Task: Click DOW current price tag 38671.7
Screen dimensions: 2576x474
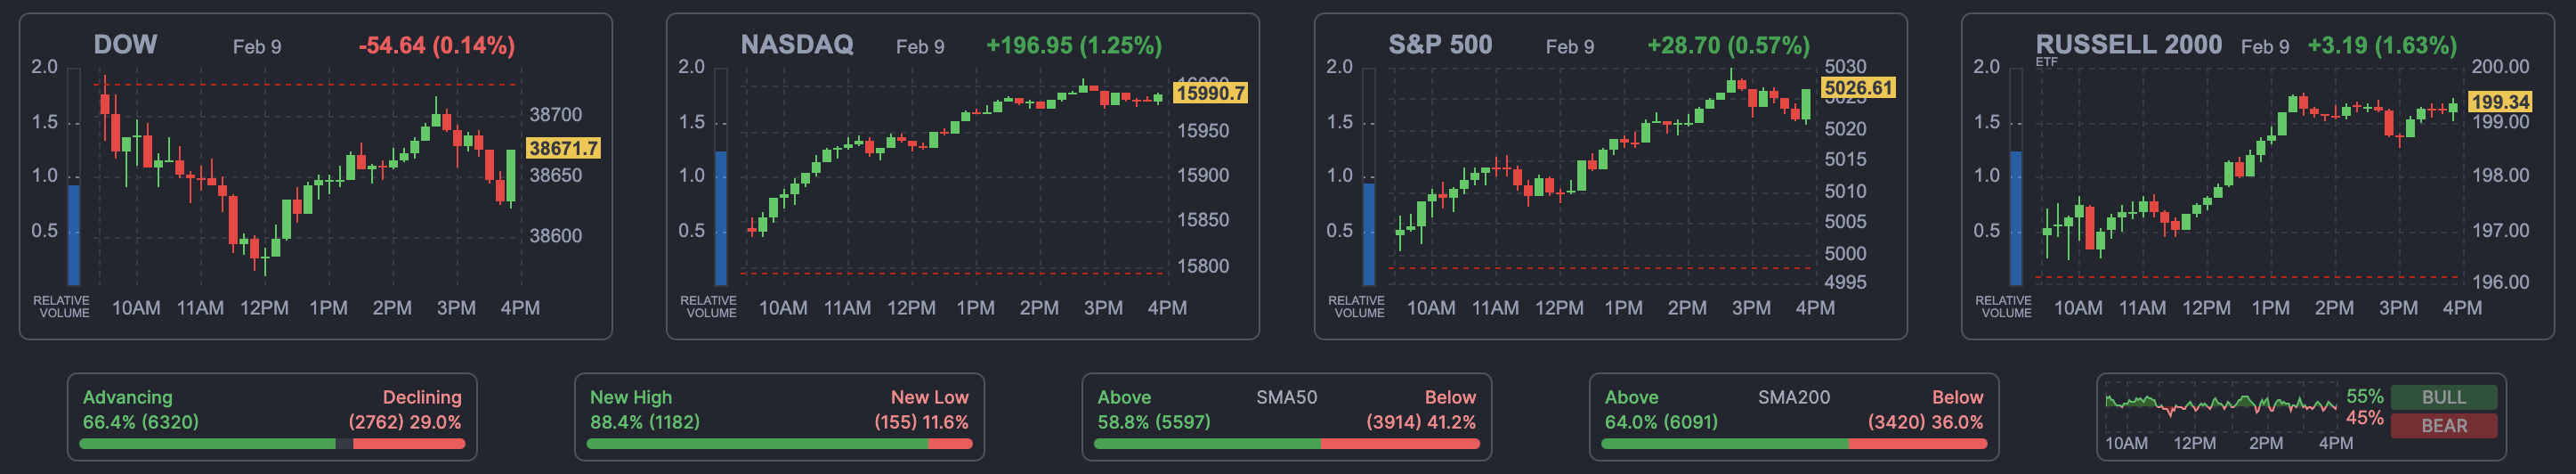Action: [564, 148]
